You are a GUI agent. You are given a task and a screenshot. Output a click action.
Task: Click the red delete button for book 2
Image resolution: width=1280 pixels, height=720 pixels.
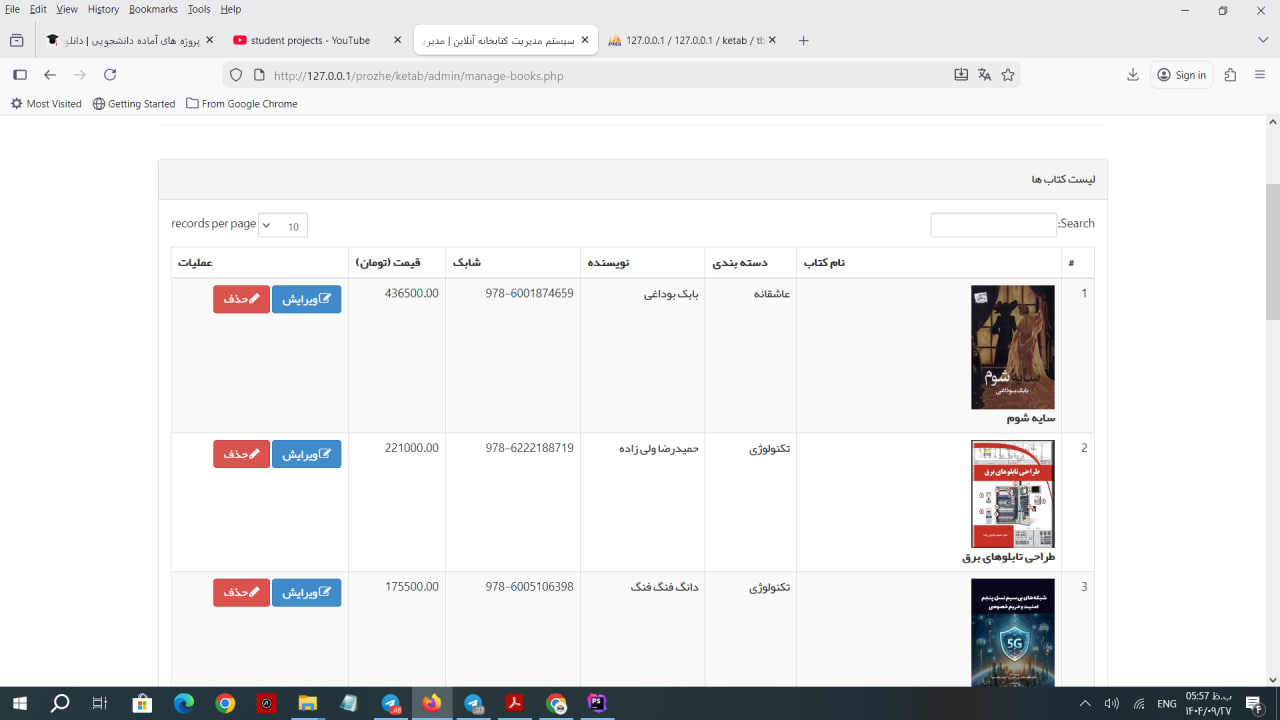tap(241, 454)
